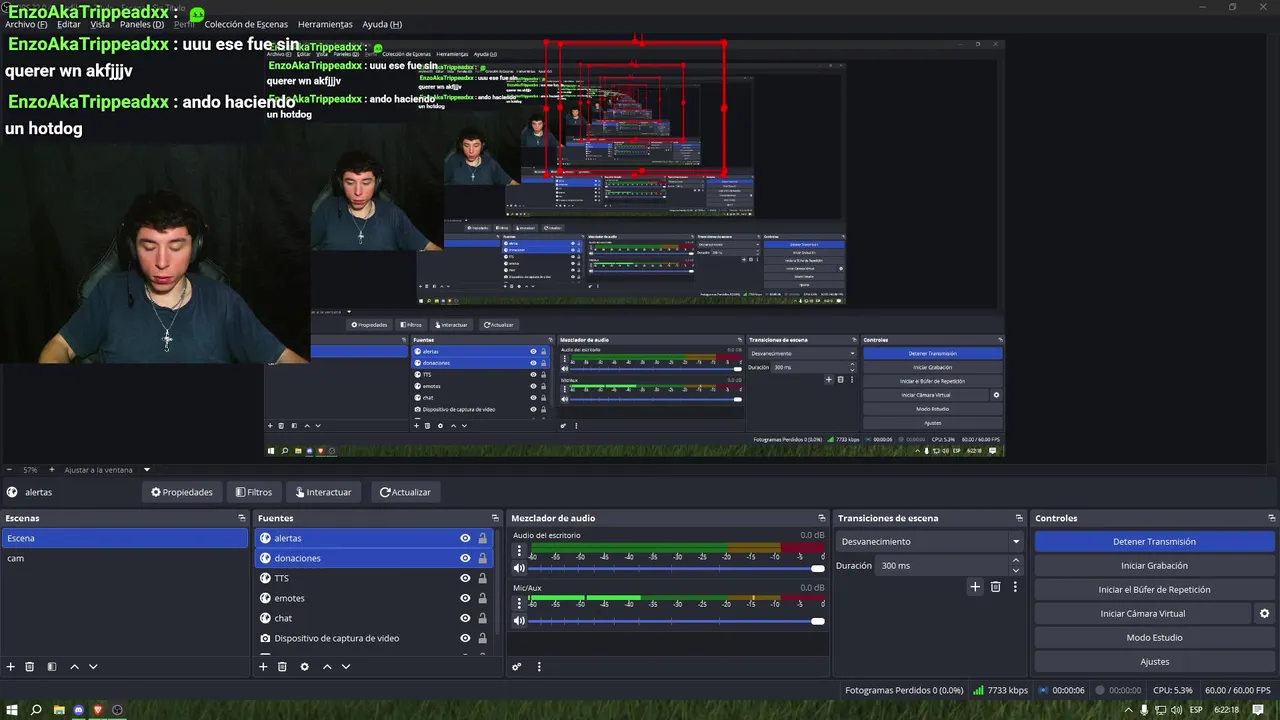
Task: Select the cam scene
Action: tap(124, 558)
